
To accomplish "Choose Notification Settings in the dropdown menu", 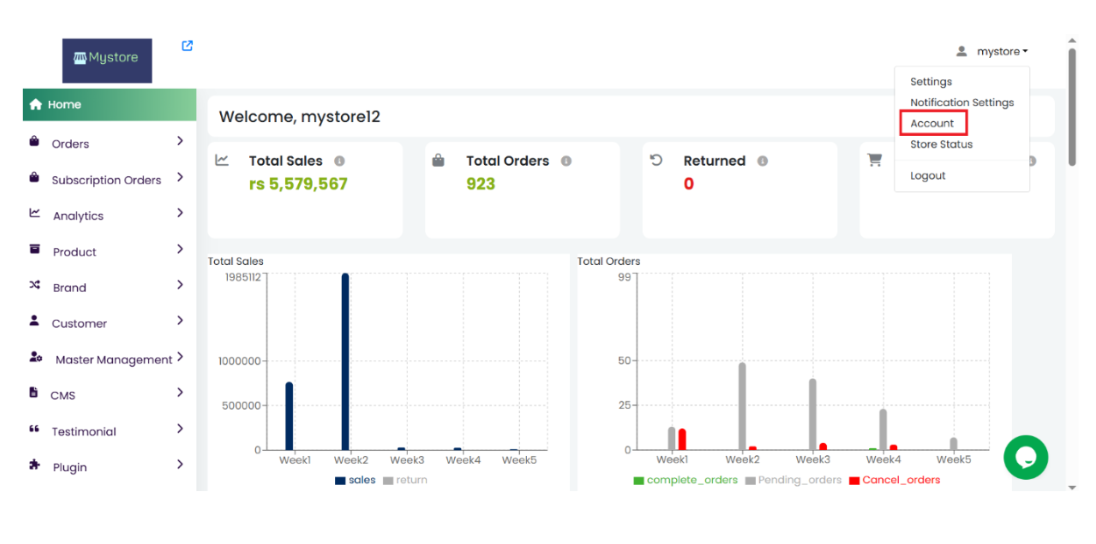I will [x=961, y=102].
